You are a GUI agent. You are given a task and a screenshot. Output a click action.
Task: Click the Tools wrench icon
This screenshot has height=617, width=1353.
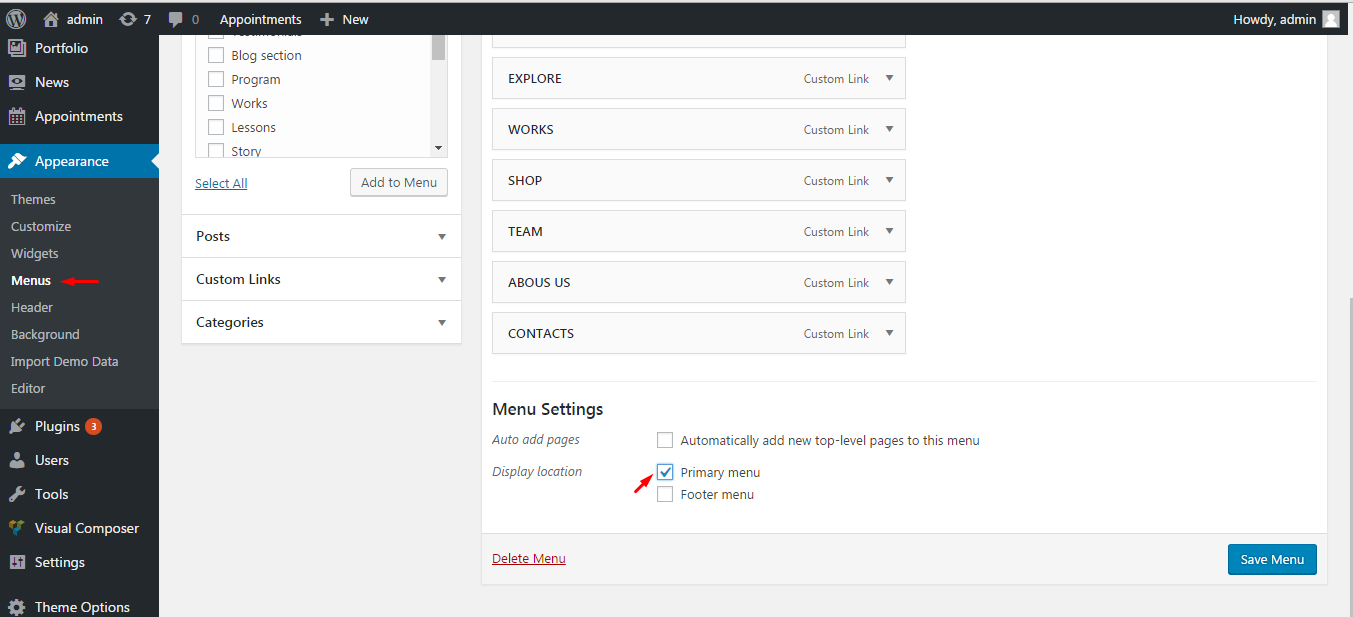click(x=17, y=494)
